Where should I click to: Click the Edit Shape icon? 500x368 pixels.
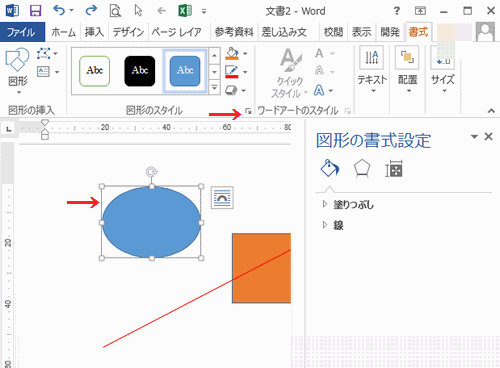click(x=44, y=53)
